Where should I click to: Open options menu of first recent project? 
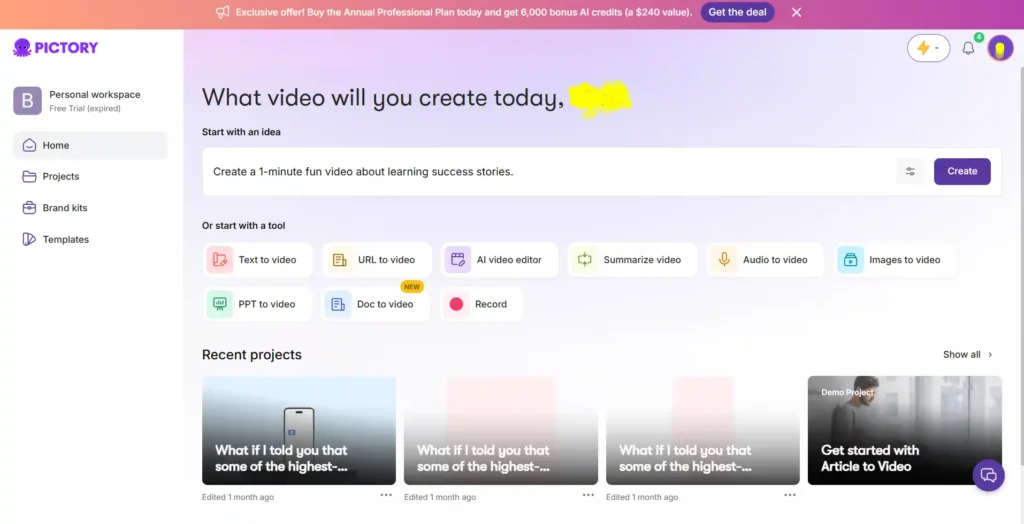(386, 495)
